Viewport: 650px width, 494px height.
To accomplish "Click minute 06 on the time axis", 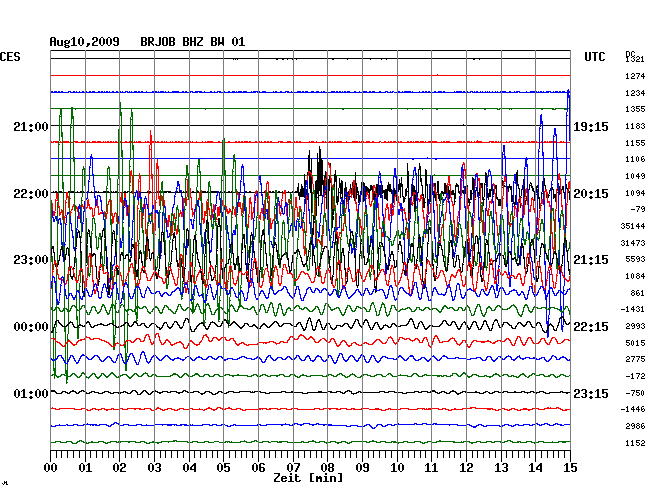I will (258, 468).
